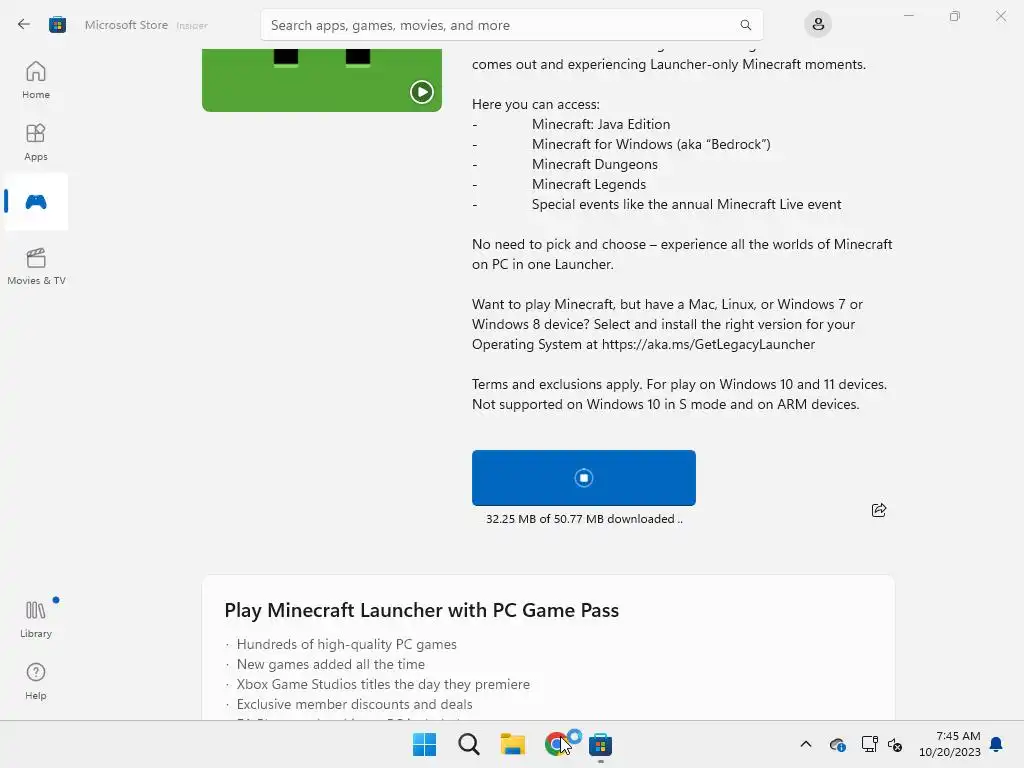The width and height of the screenshot is (1024, 768).
Task: Click the line "Minecraft Dungeons"
Action: pos(594,164)
